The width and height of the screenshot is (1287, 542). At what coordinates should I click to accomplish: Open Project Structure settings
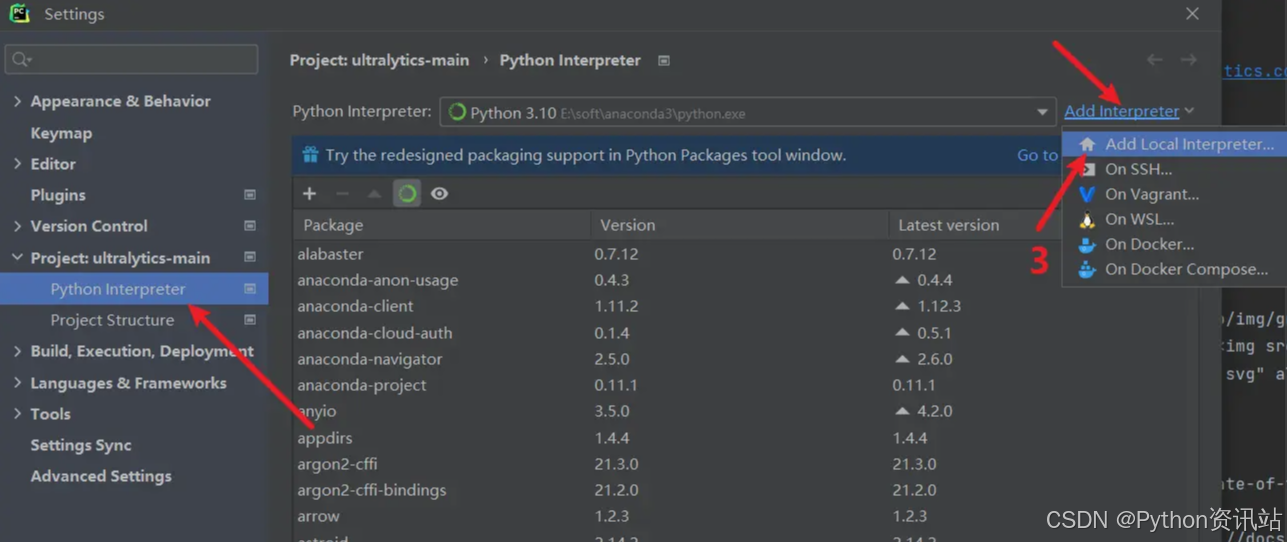click(x=112, y=320)
